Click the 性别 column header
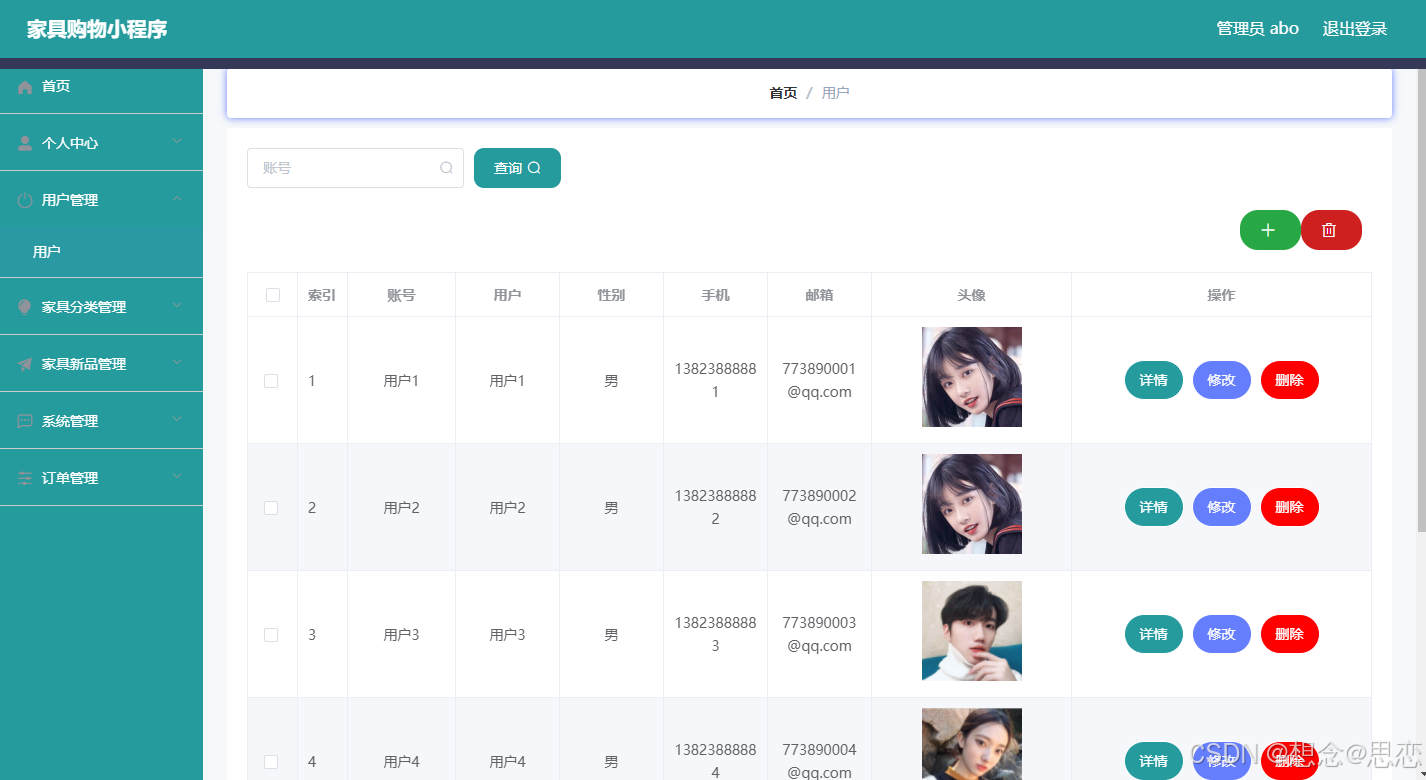 [x=611, y=295]
